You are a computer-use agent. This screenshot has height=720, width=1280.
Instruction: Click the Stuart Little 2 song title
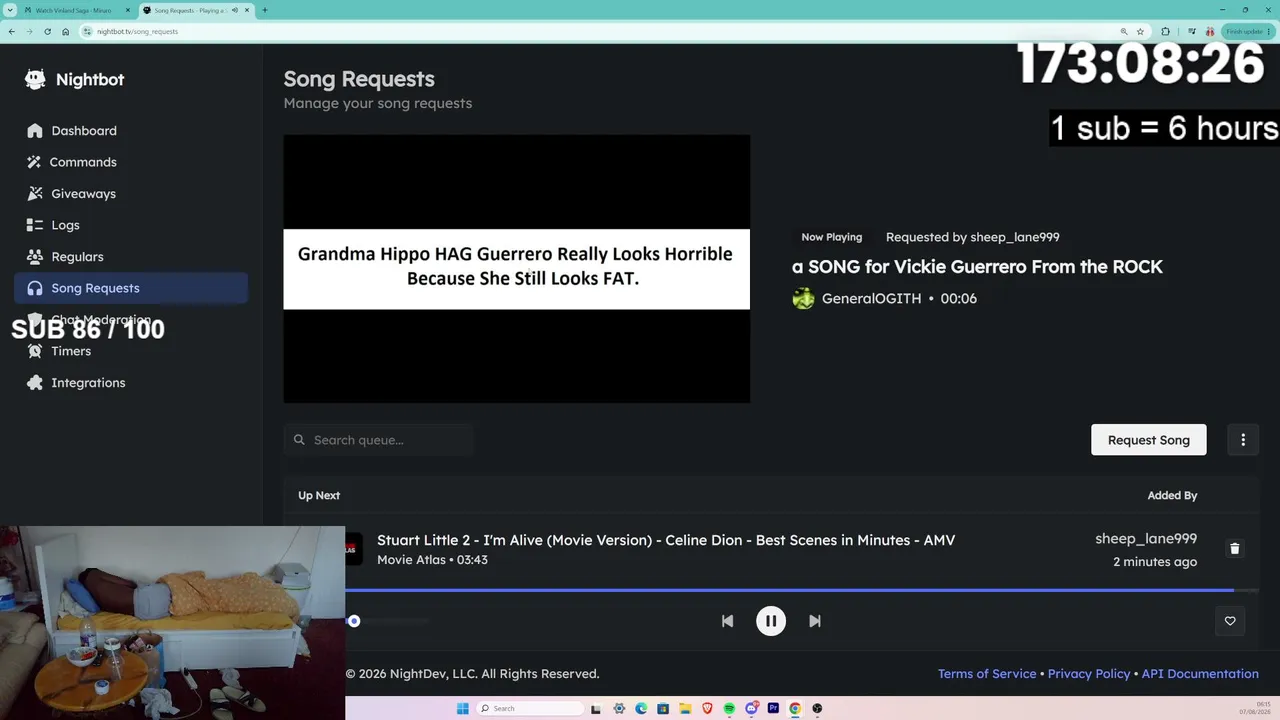666,540
